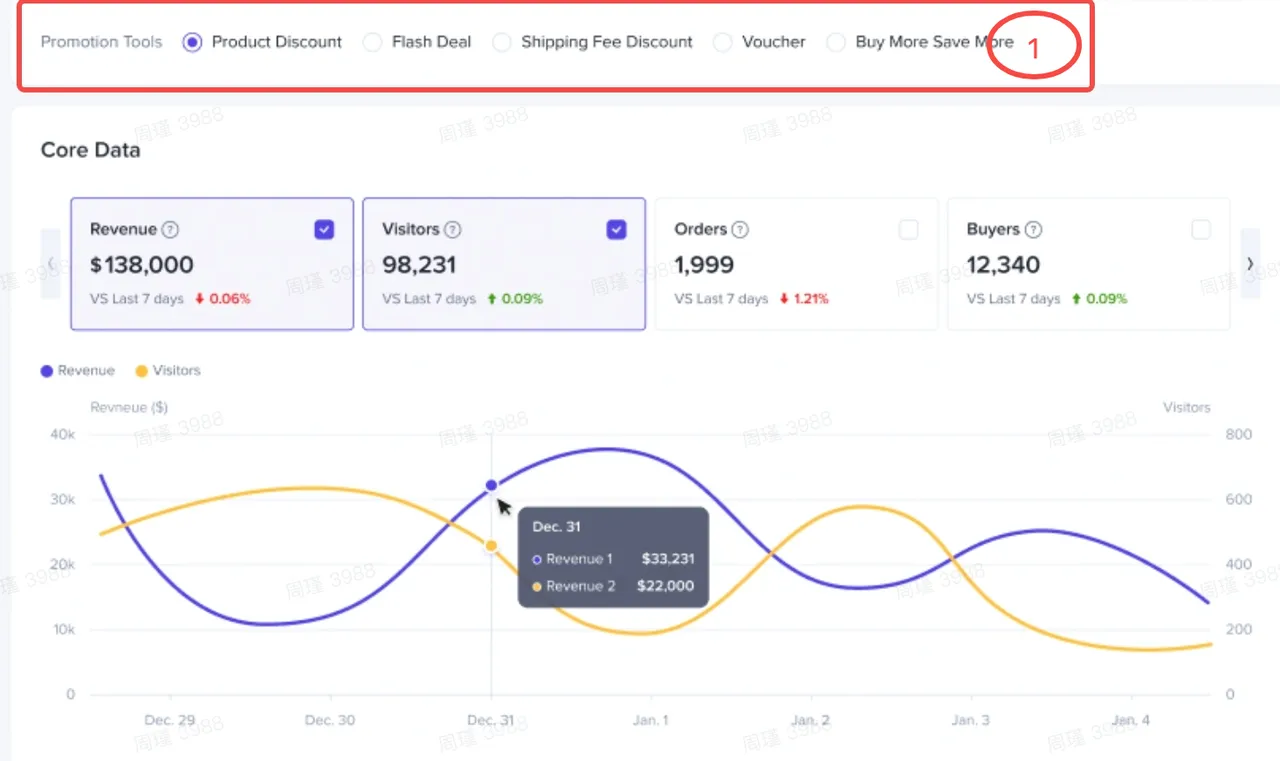
Task: Select Shipping Fee Discount radio option
Action: click(x=502, y=42)
